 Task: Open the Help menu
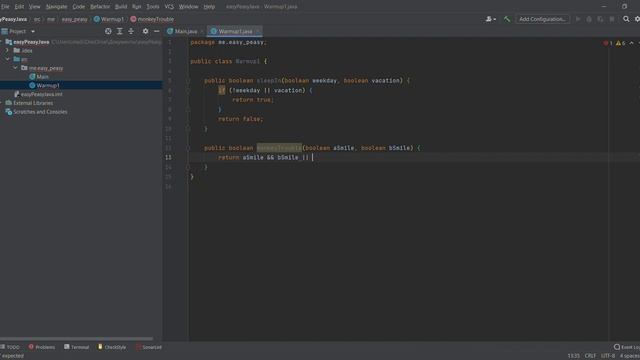pyautogui.click(x=209, y=7)
